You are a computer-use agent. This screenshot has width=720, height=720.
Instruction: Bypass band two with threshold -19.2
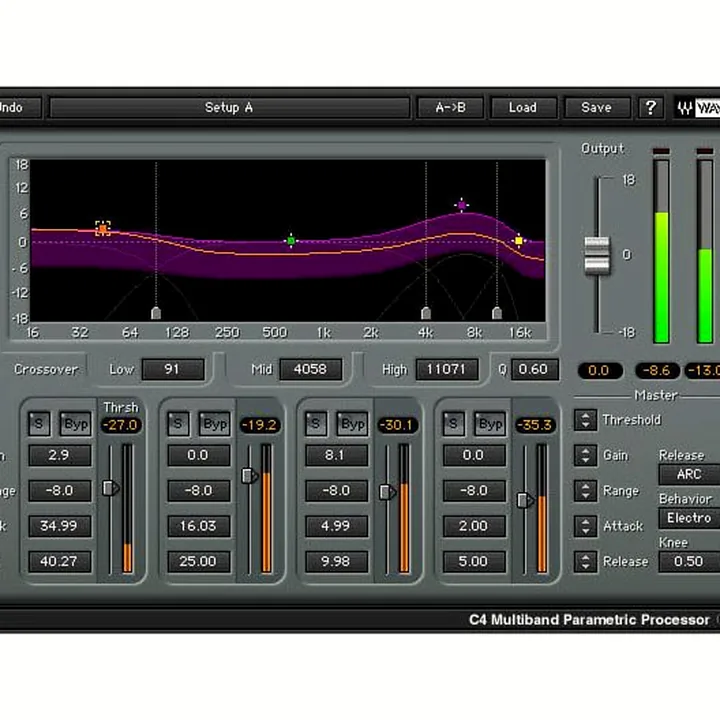click(x=214, y=423)
